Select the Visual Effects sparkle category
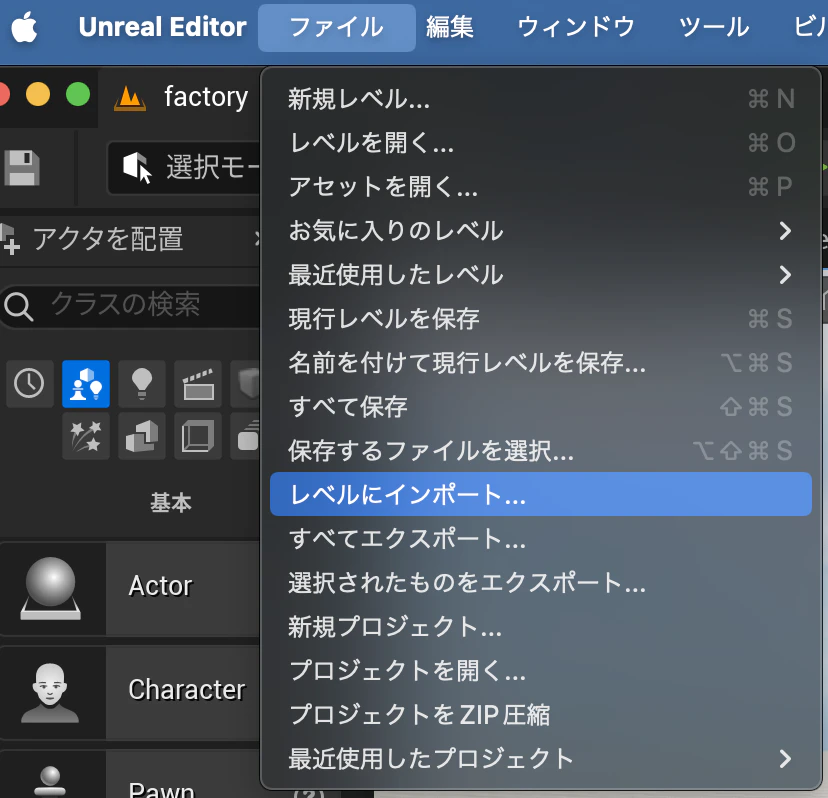This screenshot has height=798, width=828. coord(86,436)
